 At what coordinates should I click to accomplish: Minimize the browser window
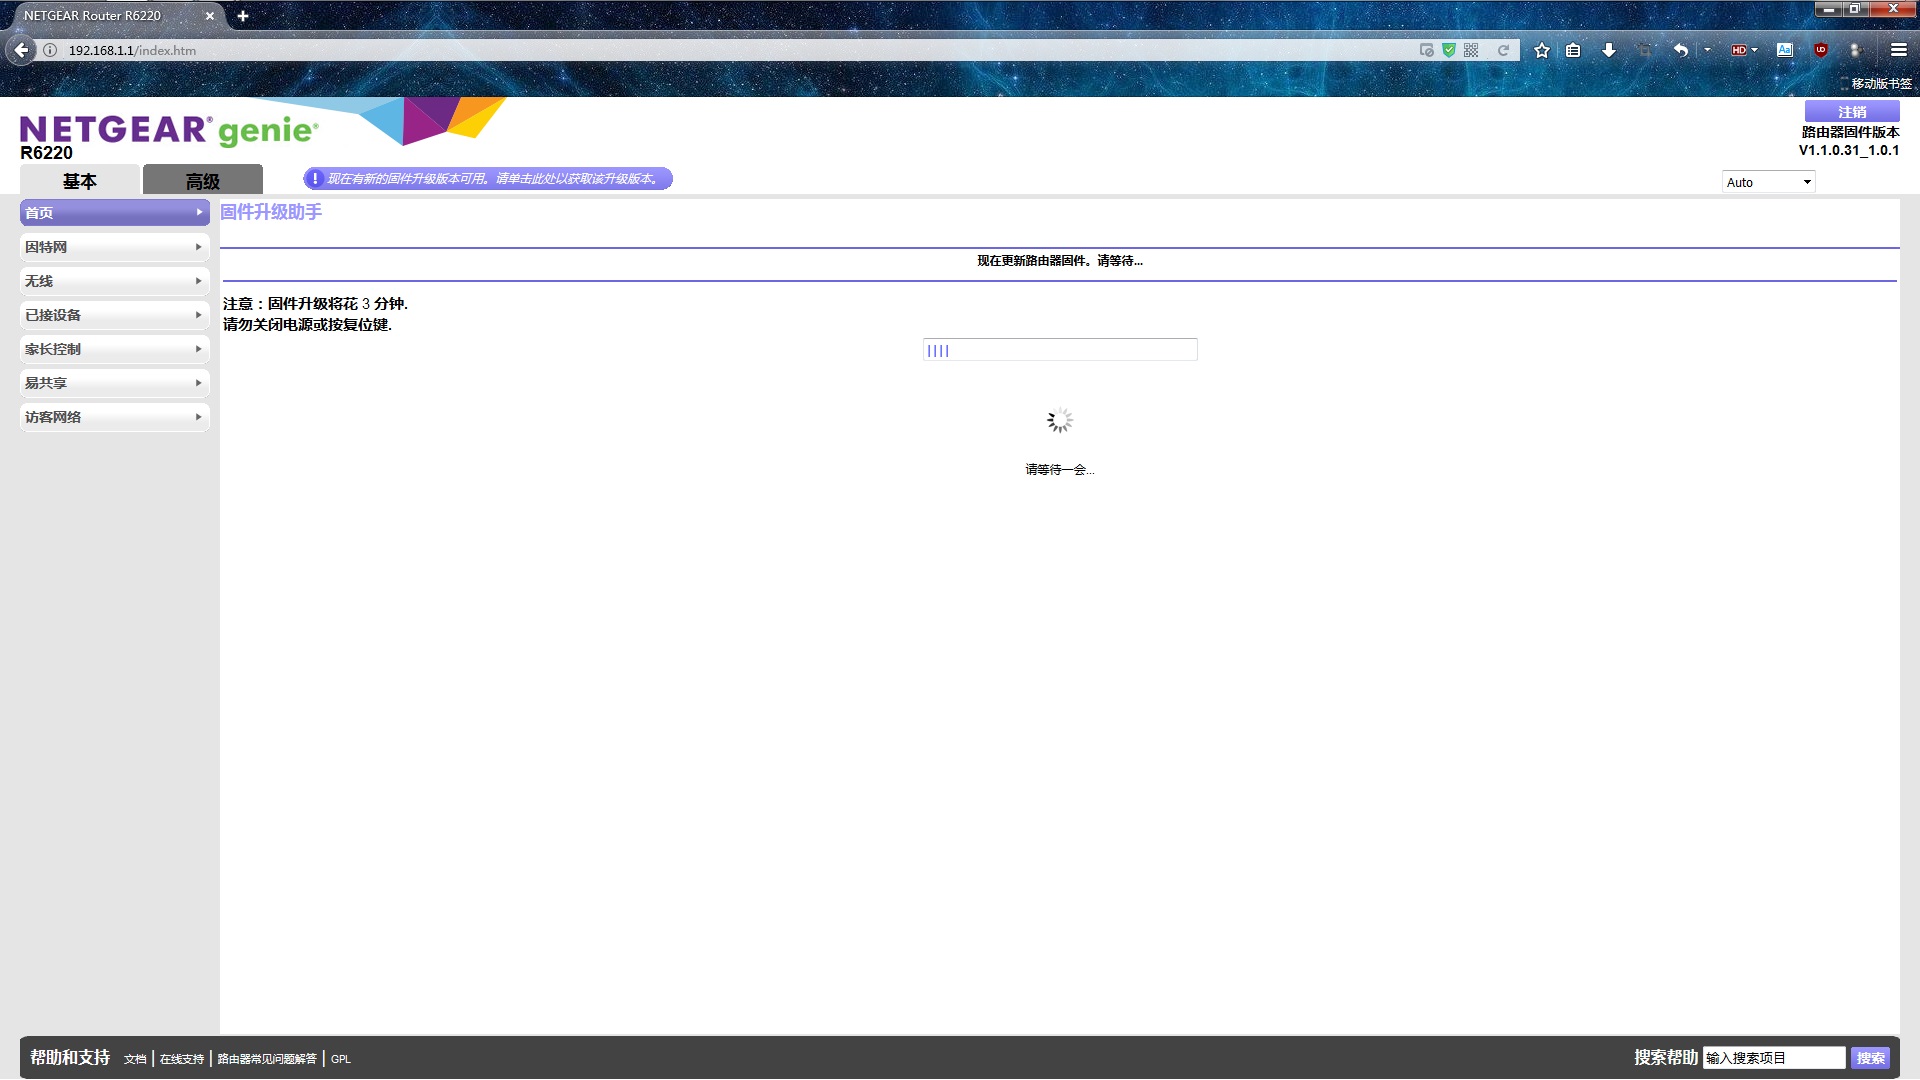1829,9
